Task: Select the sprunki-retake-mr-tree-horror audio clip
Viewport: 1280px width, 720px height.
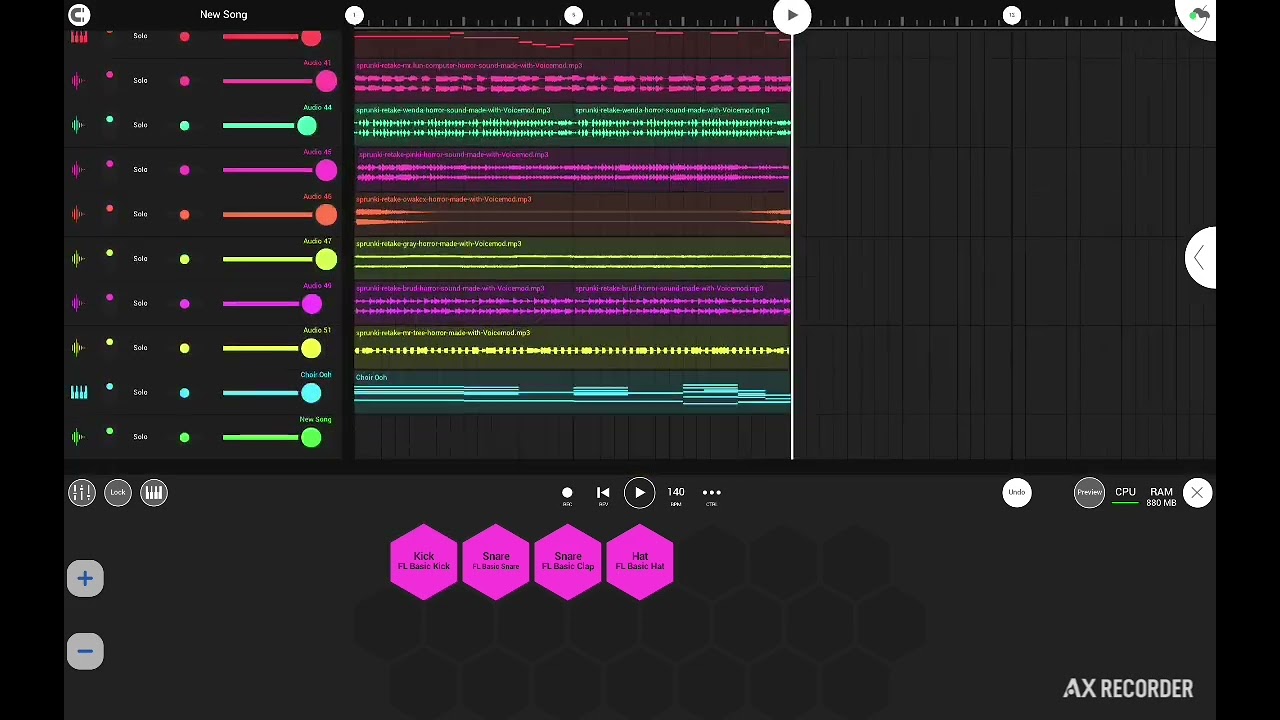Action: [x=573, y=346]
